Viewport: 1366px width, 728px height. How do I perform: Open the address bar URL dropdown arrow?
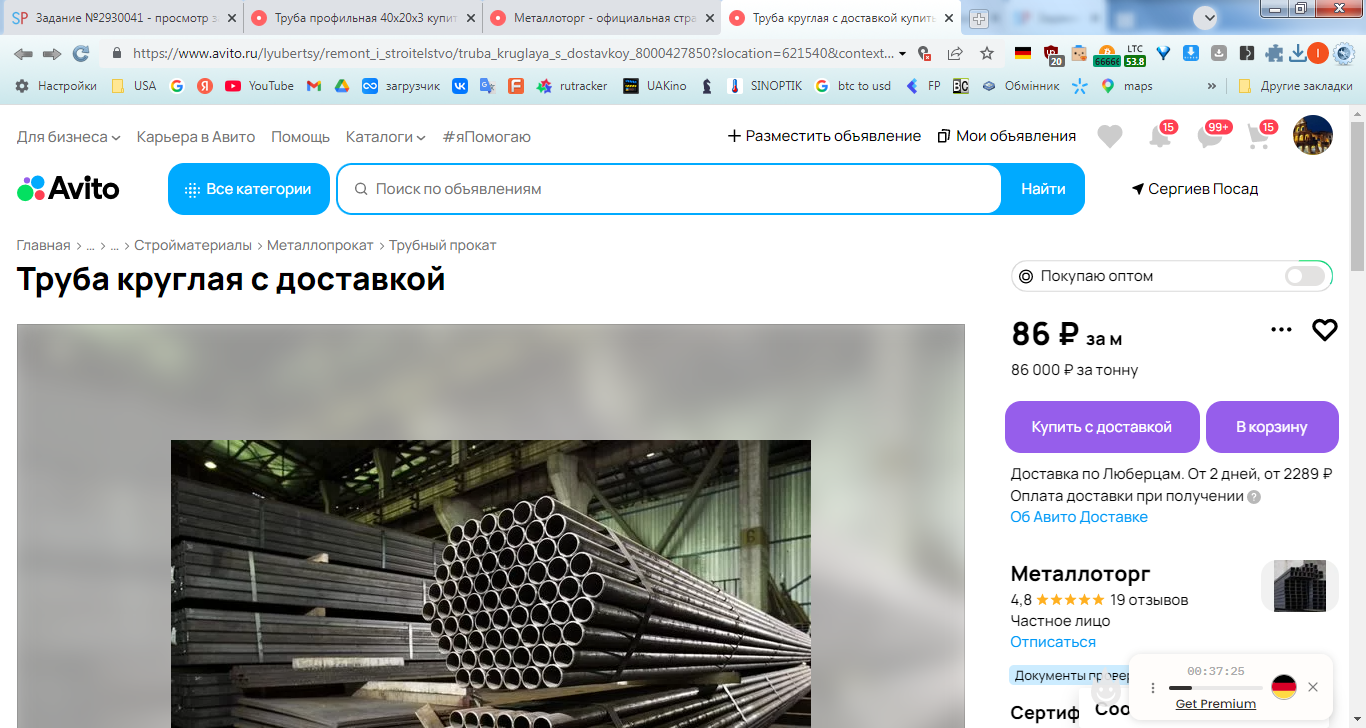point(903,54)
